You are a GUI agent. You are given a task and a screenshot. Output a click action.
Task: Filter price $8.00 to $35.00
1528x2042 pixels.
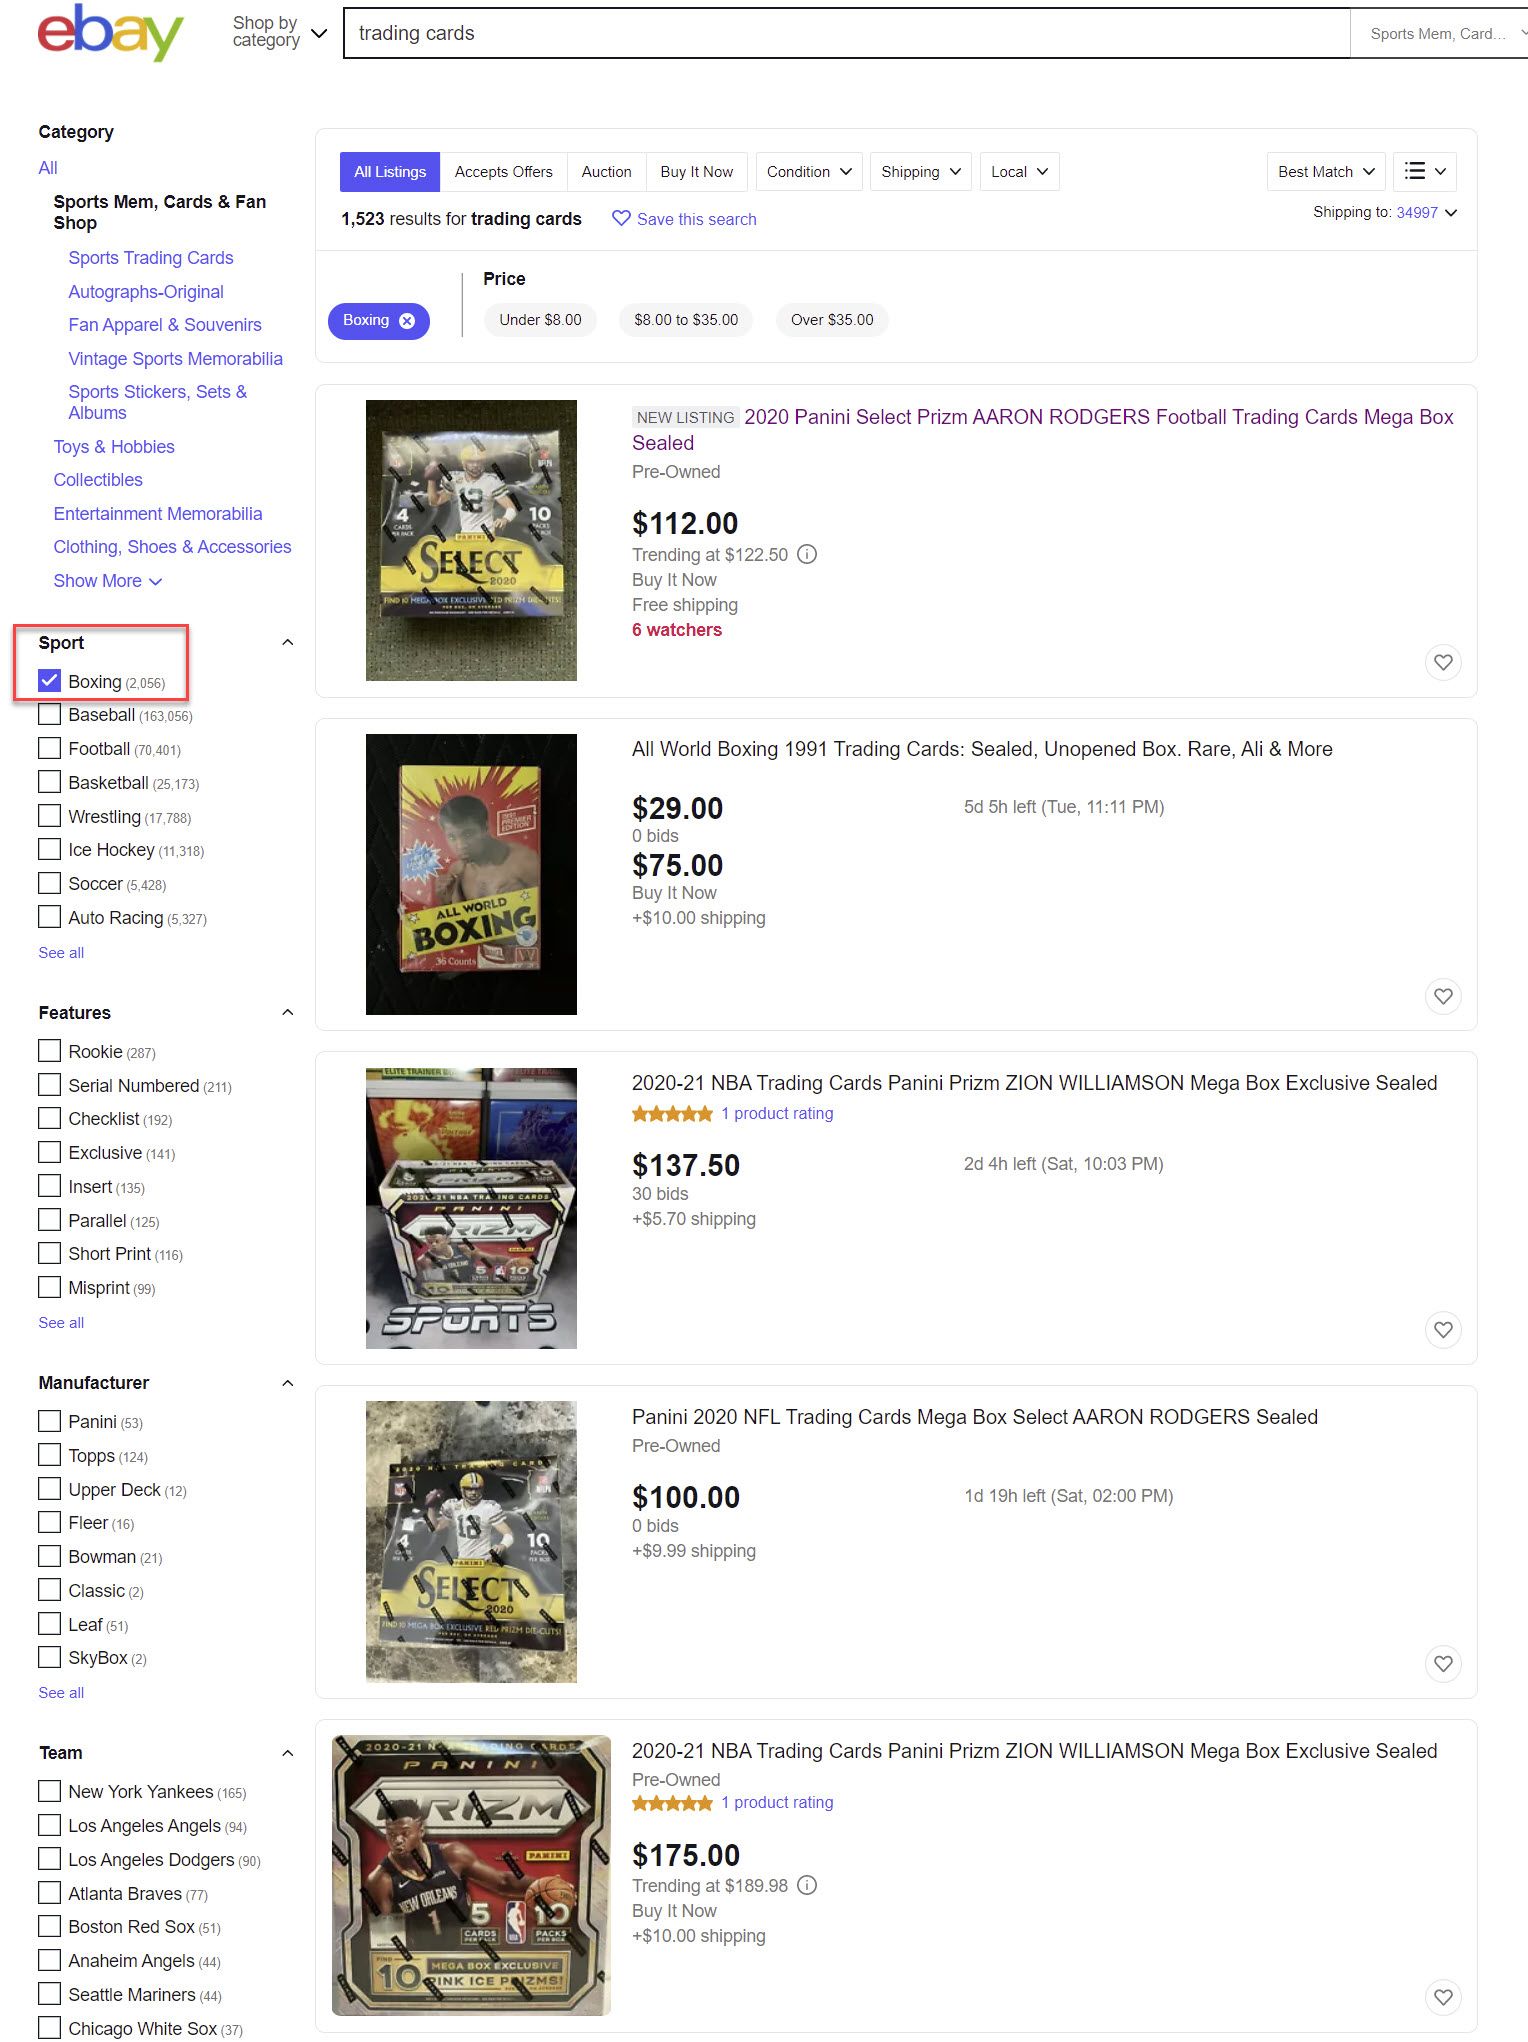[x=686, y=320]
